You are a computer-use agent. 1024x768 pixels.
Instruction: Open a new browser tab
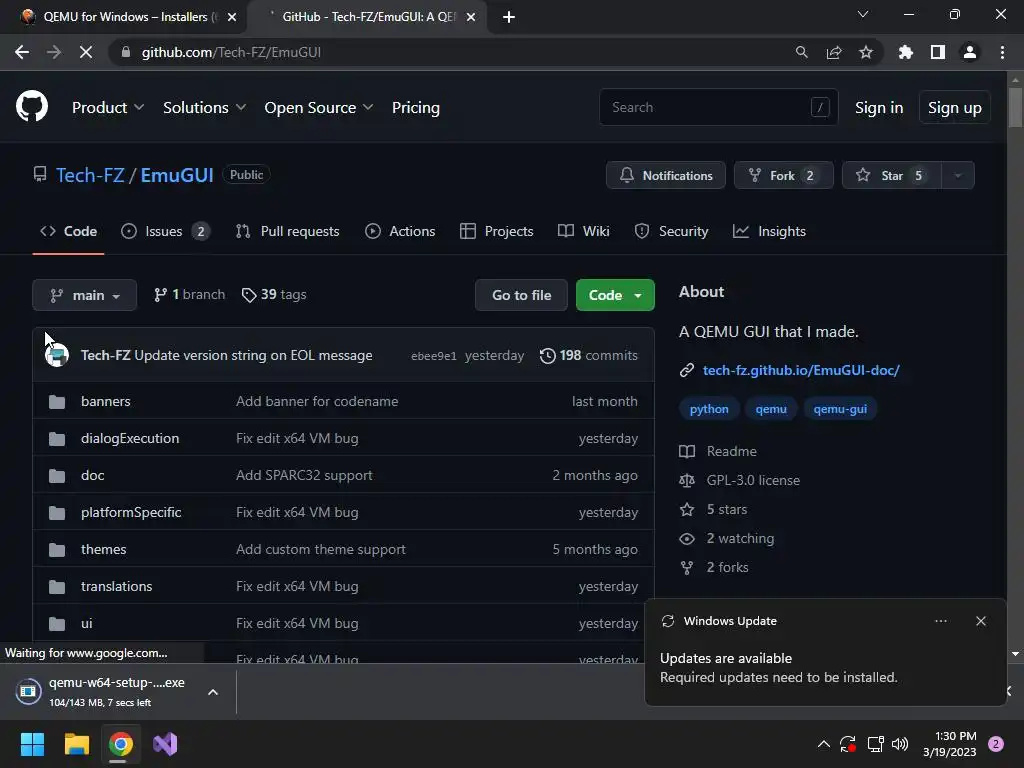click(x=509, y=17)
